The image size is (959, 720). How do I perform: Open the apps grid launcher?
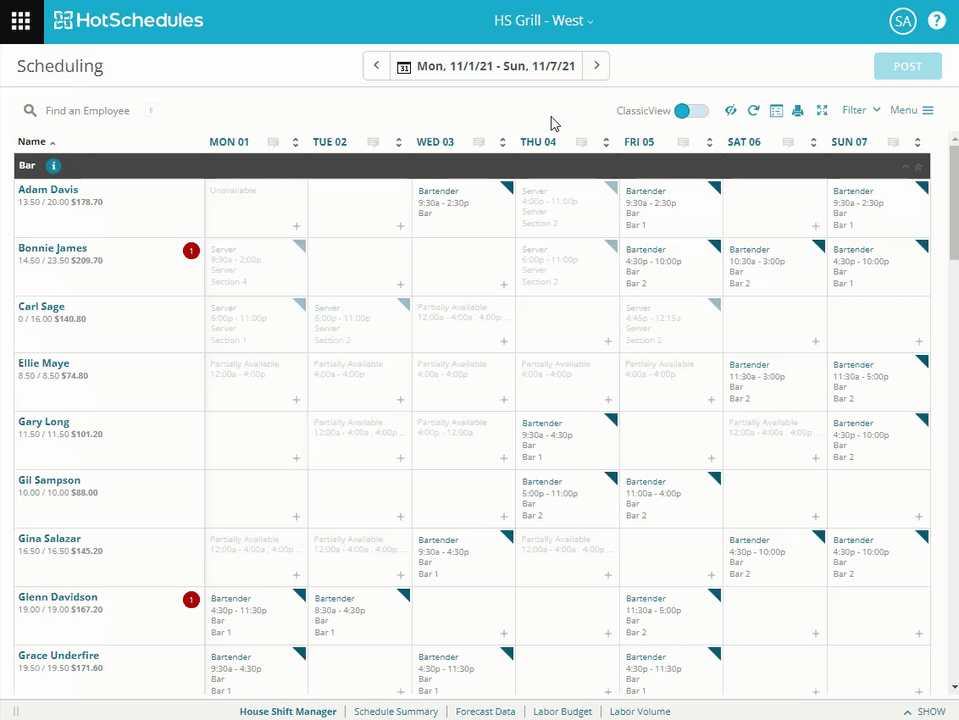click(x=21, y=21)
